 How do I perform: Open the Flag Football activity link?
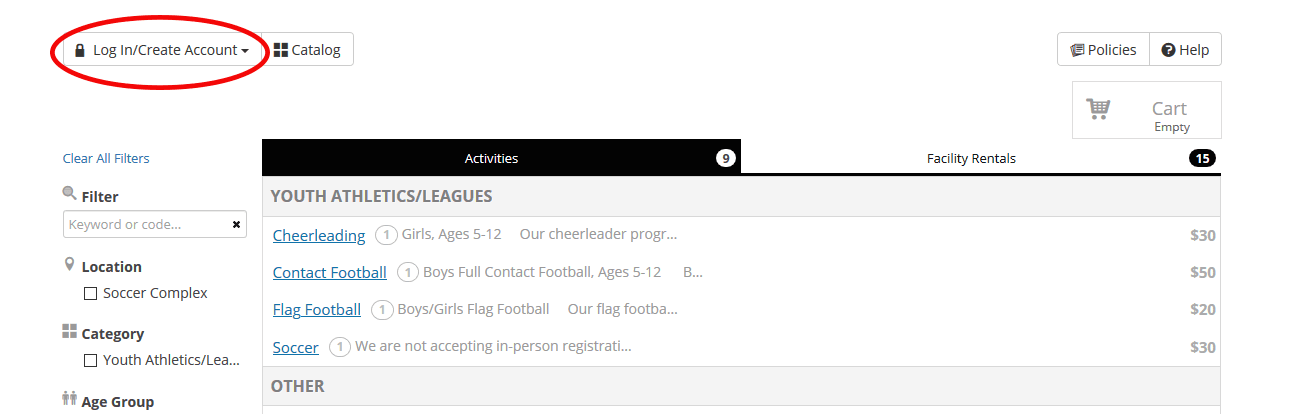[316, 310]
